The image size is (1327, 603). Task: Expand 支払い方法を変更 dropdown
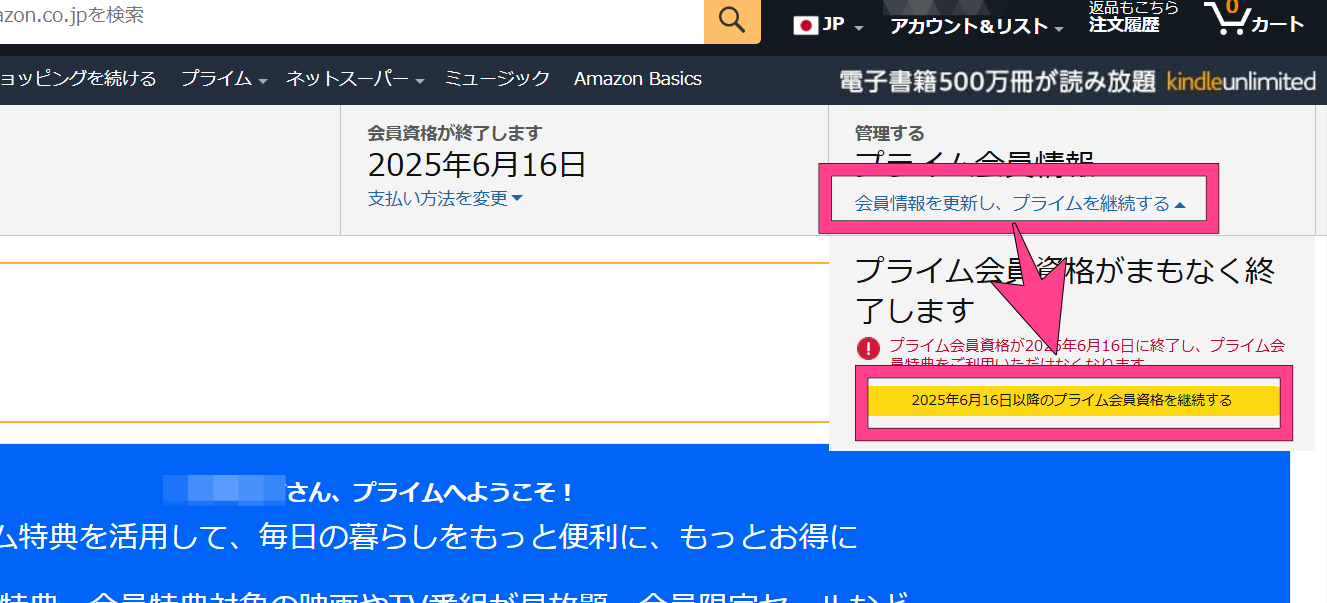pos(445,198)
